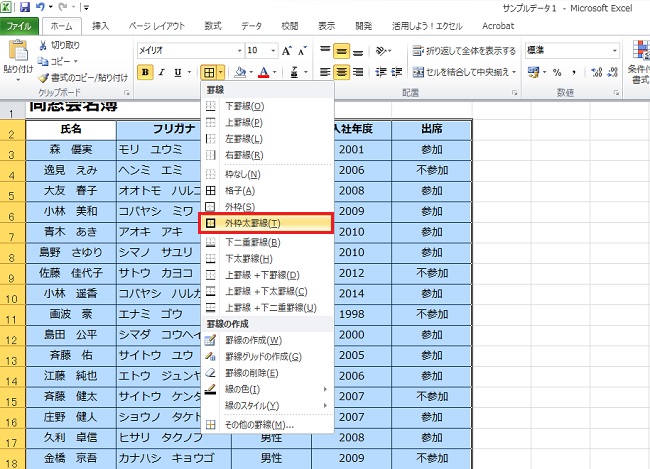Viewport: 650px width, 469px height.
Task: Click the Format Painter brush icon
Action: click(43, 77)
